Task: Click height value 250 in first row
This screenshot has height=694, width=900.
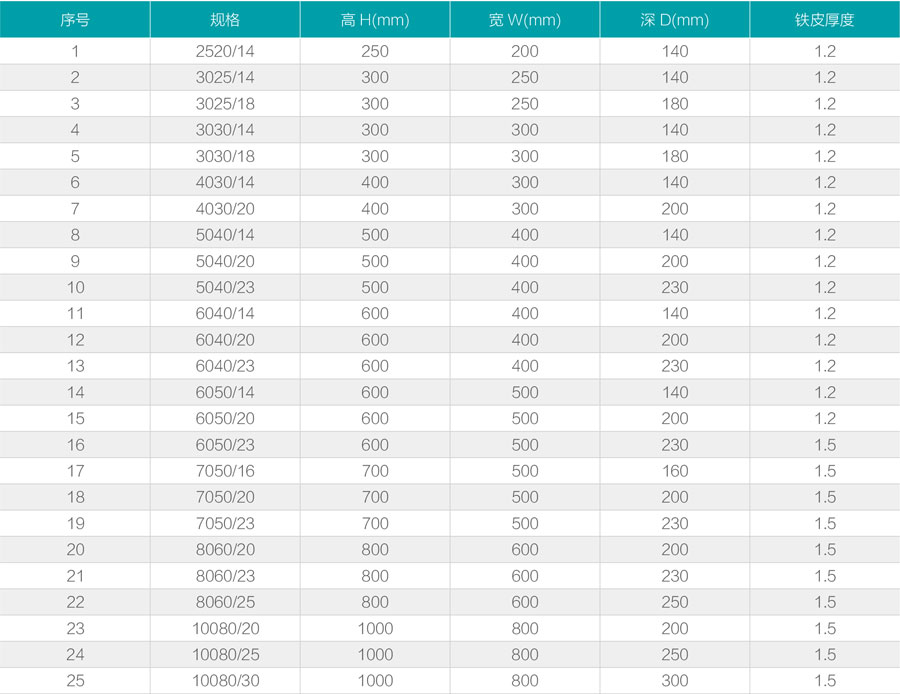Action: 375,51
